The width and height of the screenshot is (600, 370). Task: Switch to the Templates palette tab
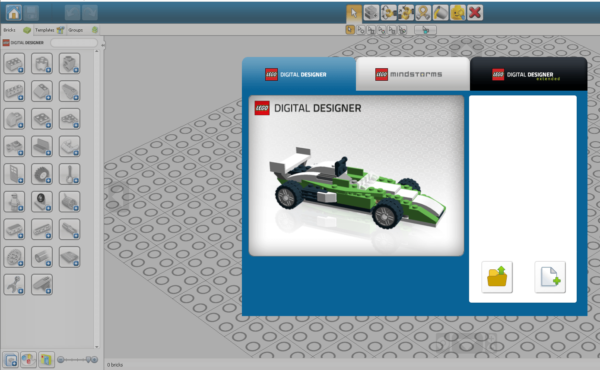[49, 30]
